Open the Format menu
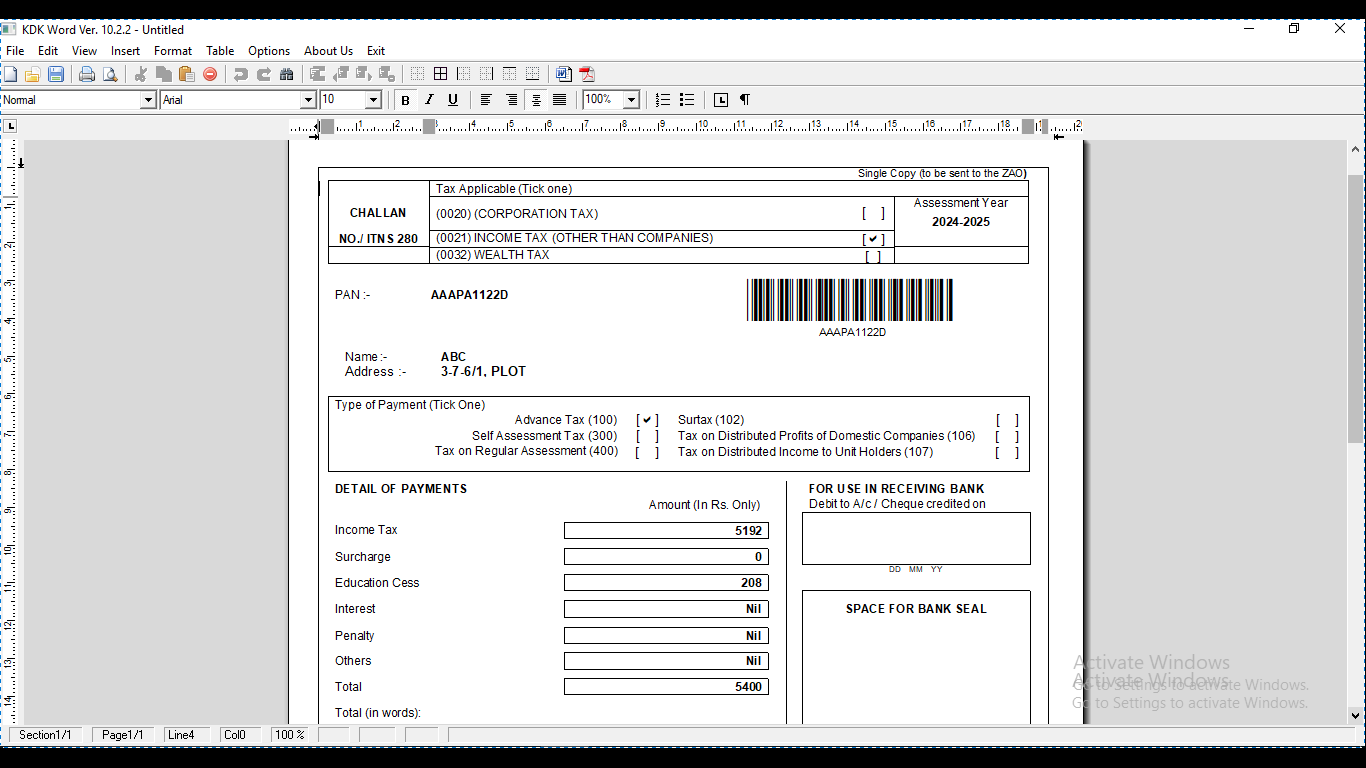This screenshot has height=768, width=1366. (x=173, y=51)
